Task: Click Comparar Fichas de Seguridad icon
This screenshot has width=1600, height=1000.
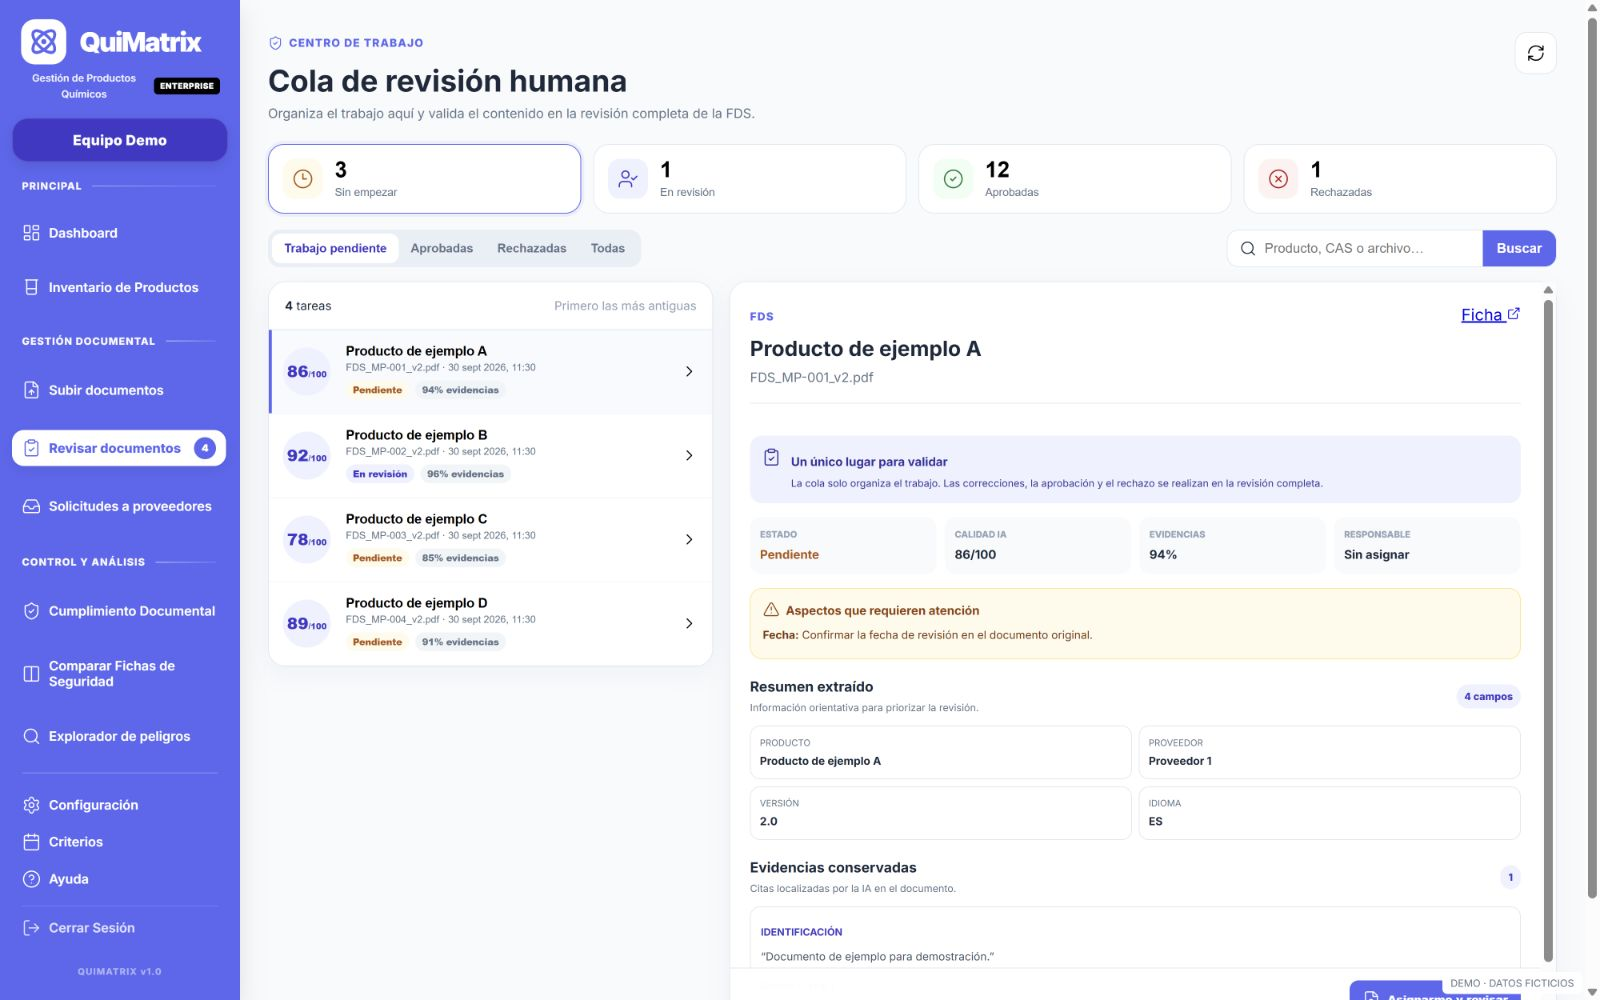Action: click(x=31, y=674)
